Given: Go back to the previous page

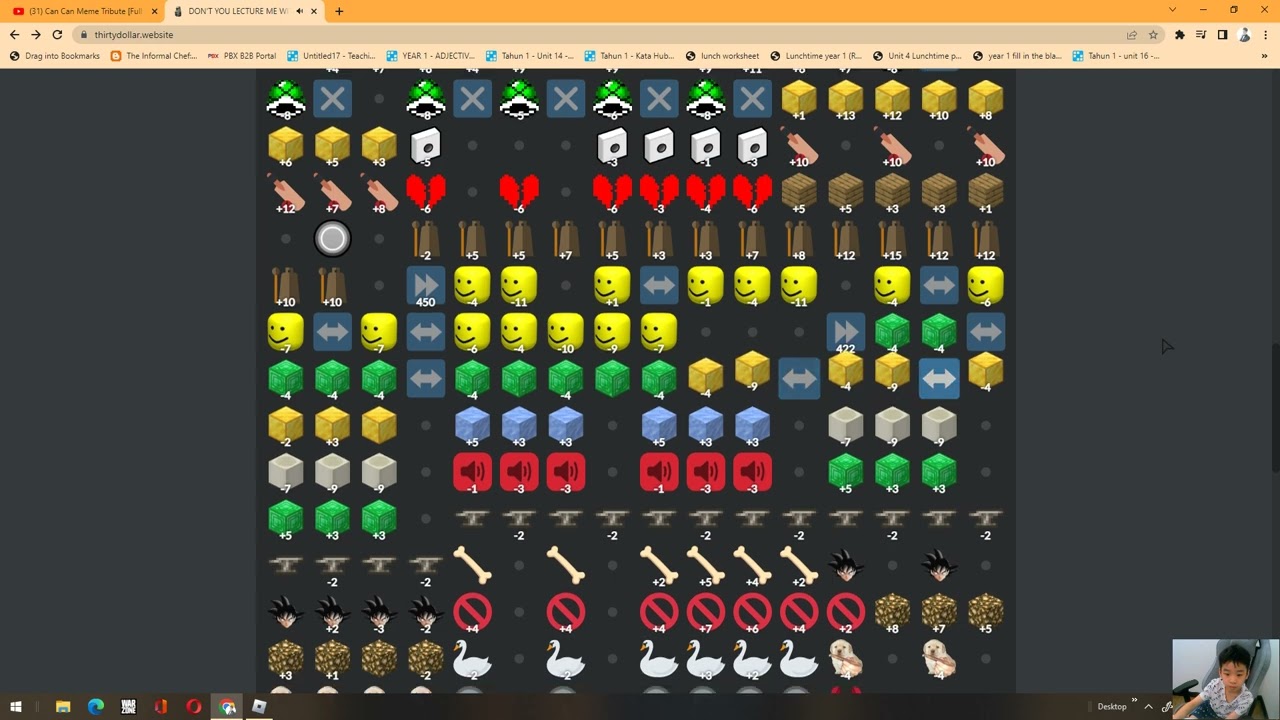Looking at the screenshot, I should (x=14, y=34).
